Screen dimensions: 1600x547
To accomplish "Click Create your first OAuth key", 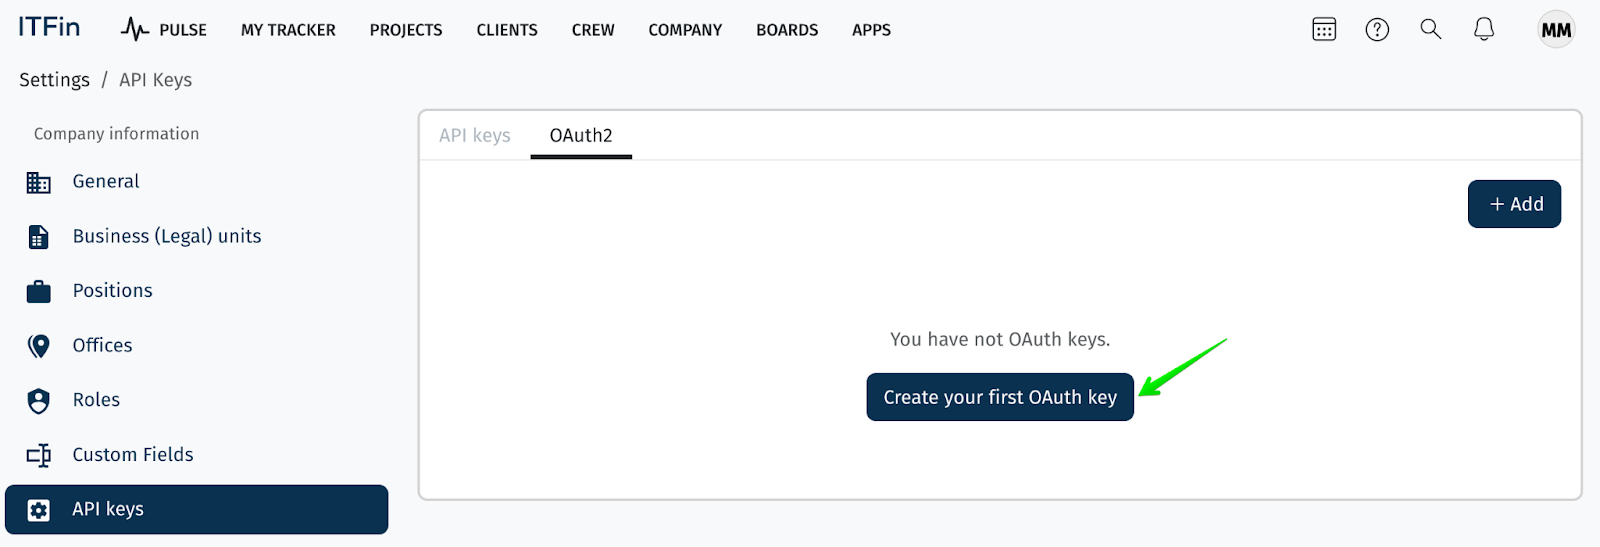I will click(x=1000, y=397).
